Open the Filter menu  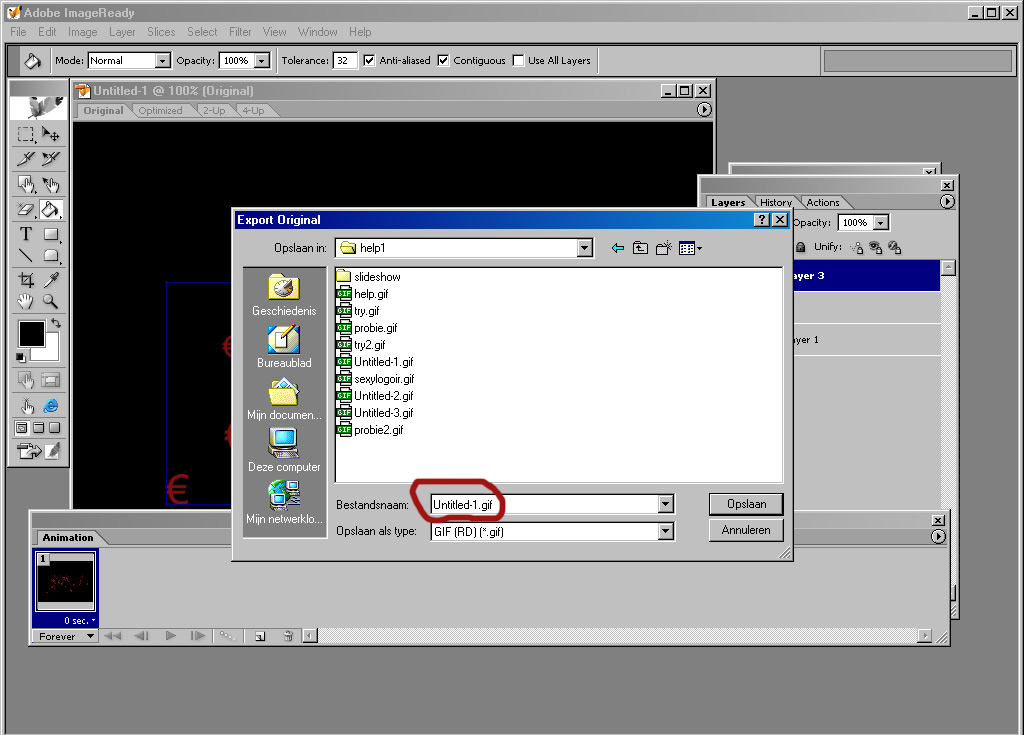tap(240, 32)
